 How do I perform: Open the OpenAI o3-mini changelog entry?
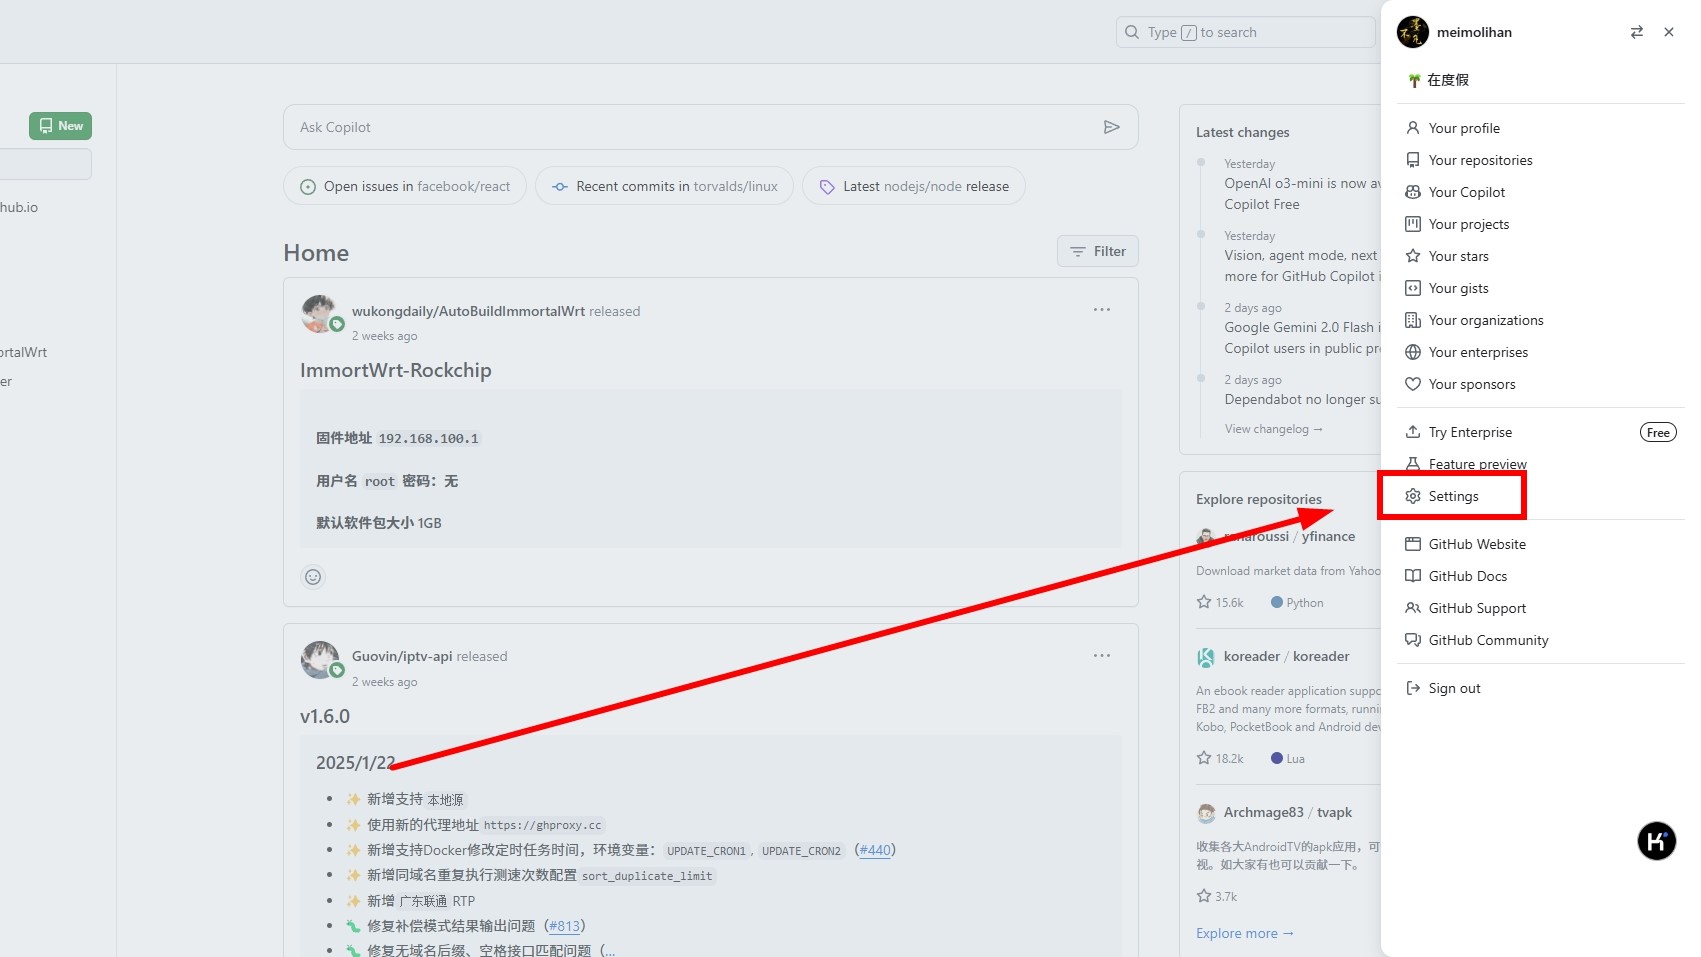tap(1302, 194)
